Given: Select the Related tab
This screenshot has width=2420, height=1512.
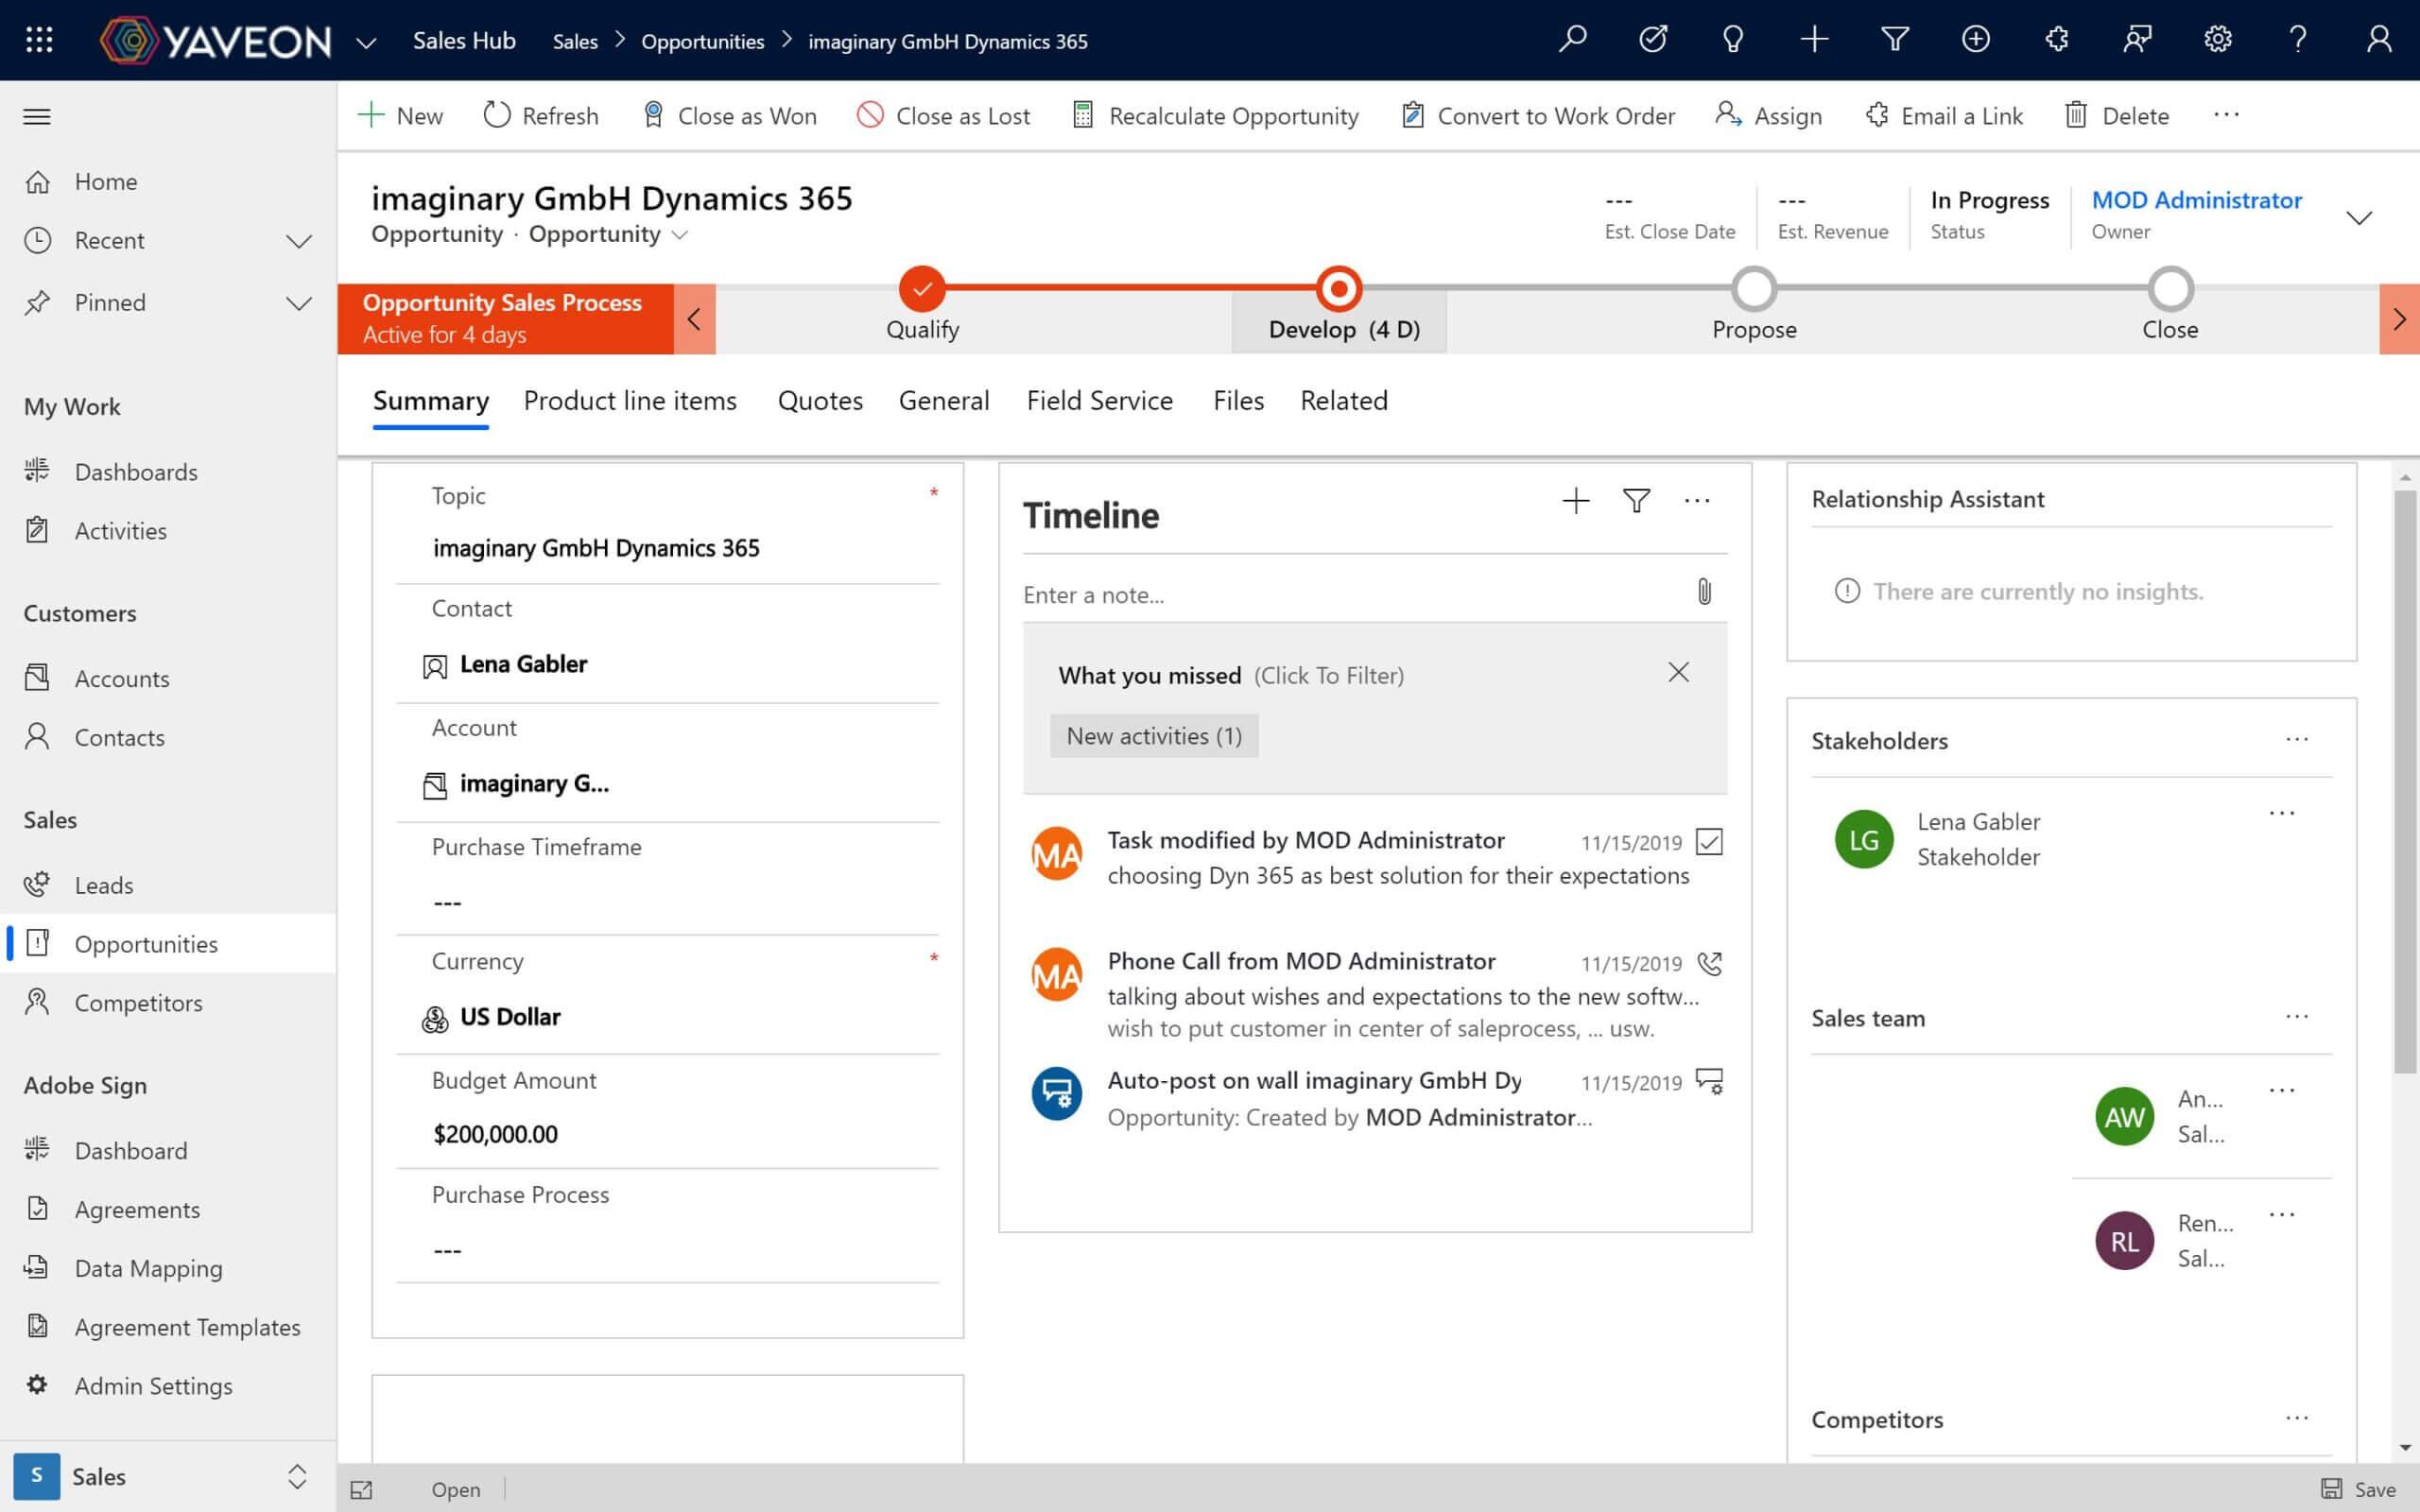Looking at the screenshot, I should tap(1341, 401).
